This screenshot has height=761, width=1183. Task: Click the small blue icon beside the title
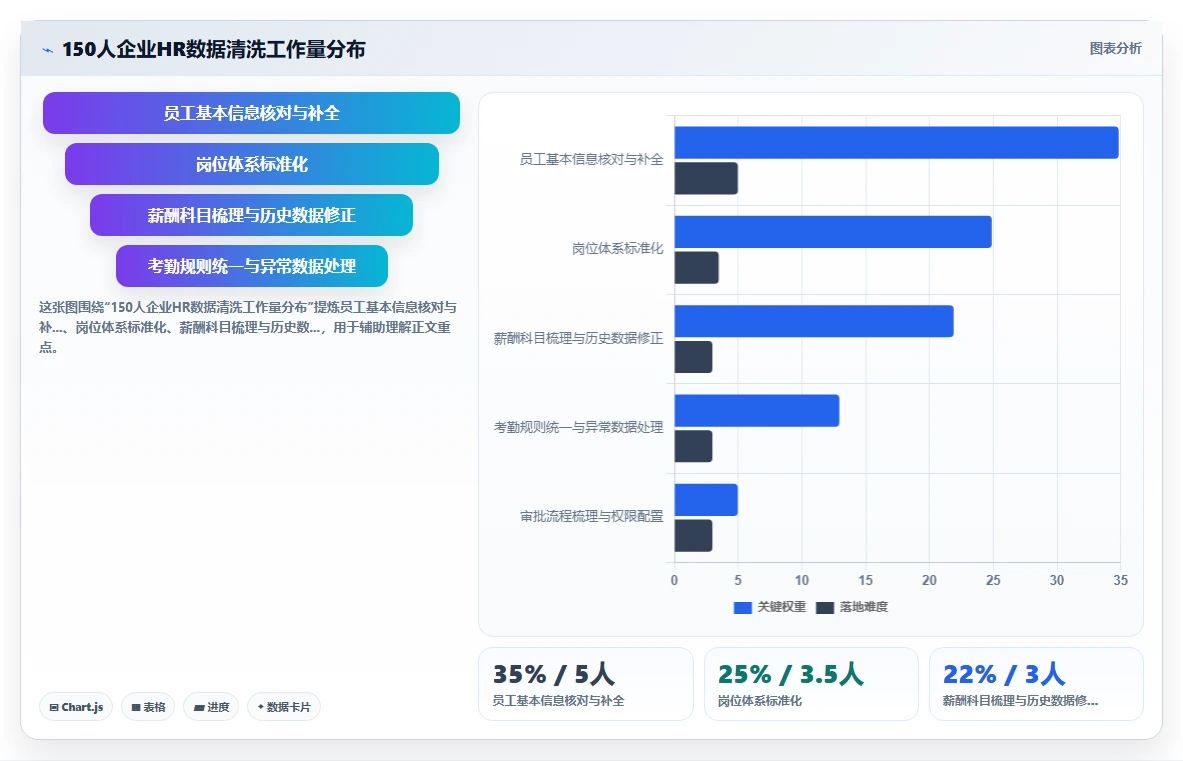(48, 51)
